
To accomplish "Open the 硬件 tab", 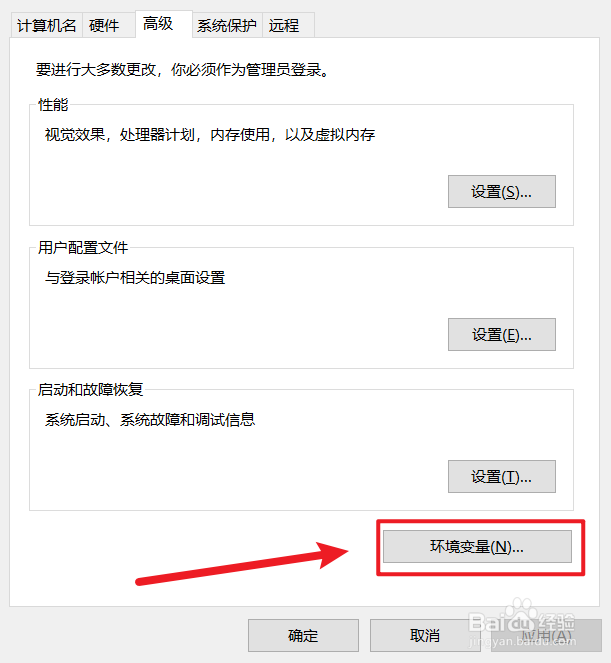I will tap(104, 26).
